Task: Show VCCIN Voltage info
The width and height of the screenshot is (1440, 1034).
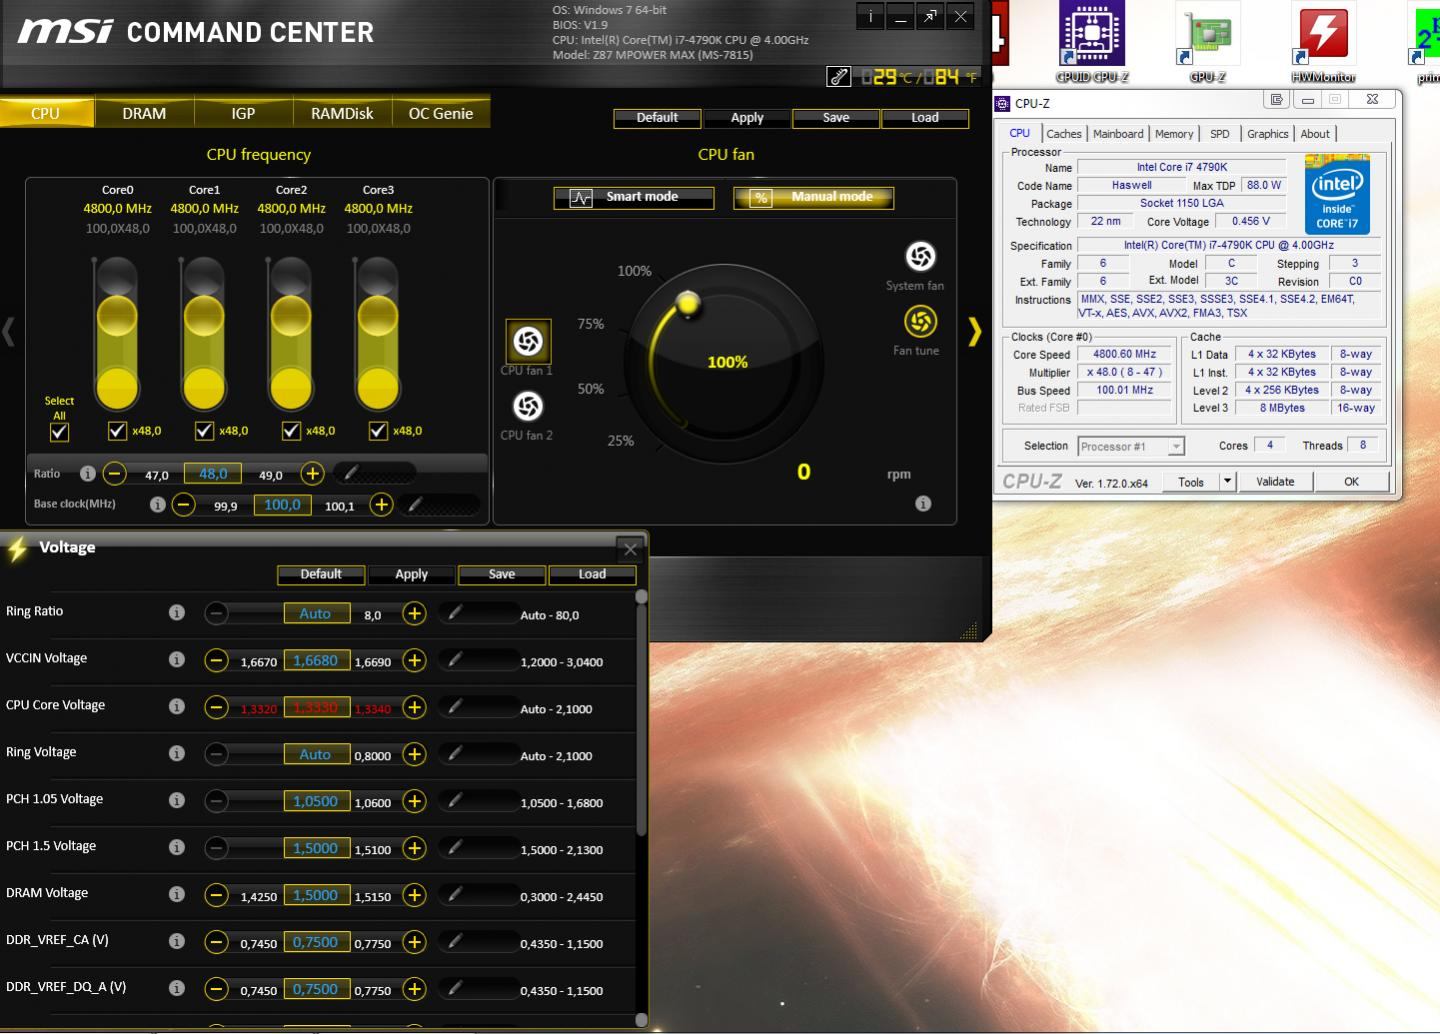Action: coord(177,659)
